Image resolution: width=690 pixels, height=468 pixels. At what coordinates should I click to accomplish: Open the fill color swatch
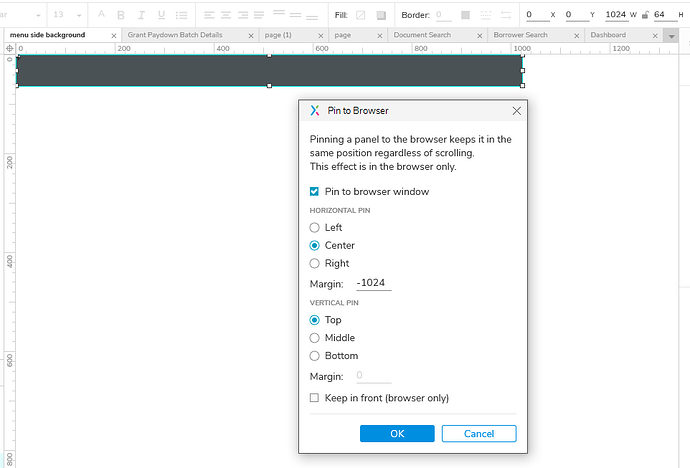(x=360, y=15)
